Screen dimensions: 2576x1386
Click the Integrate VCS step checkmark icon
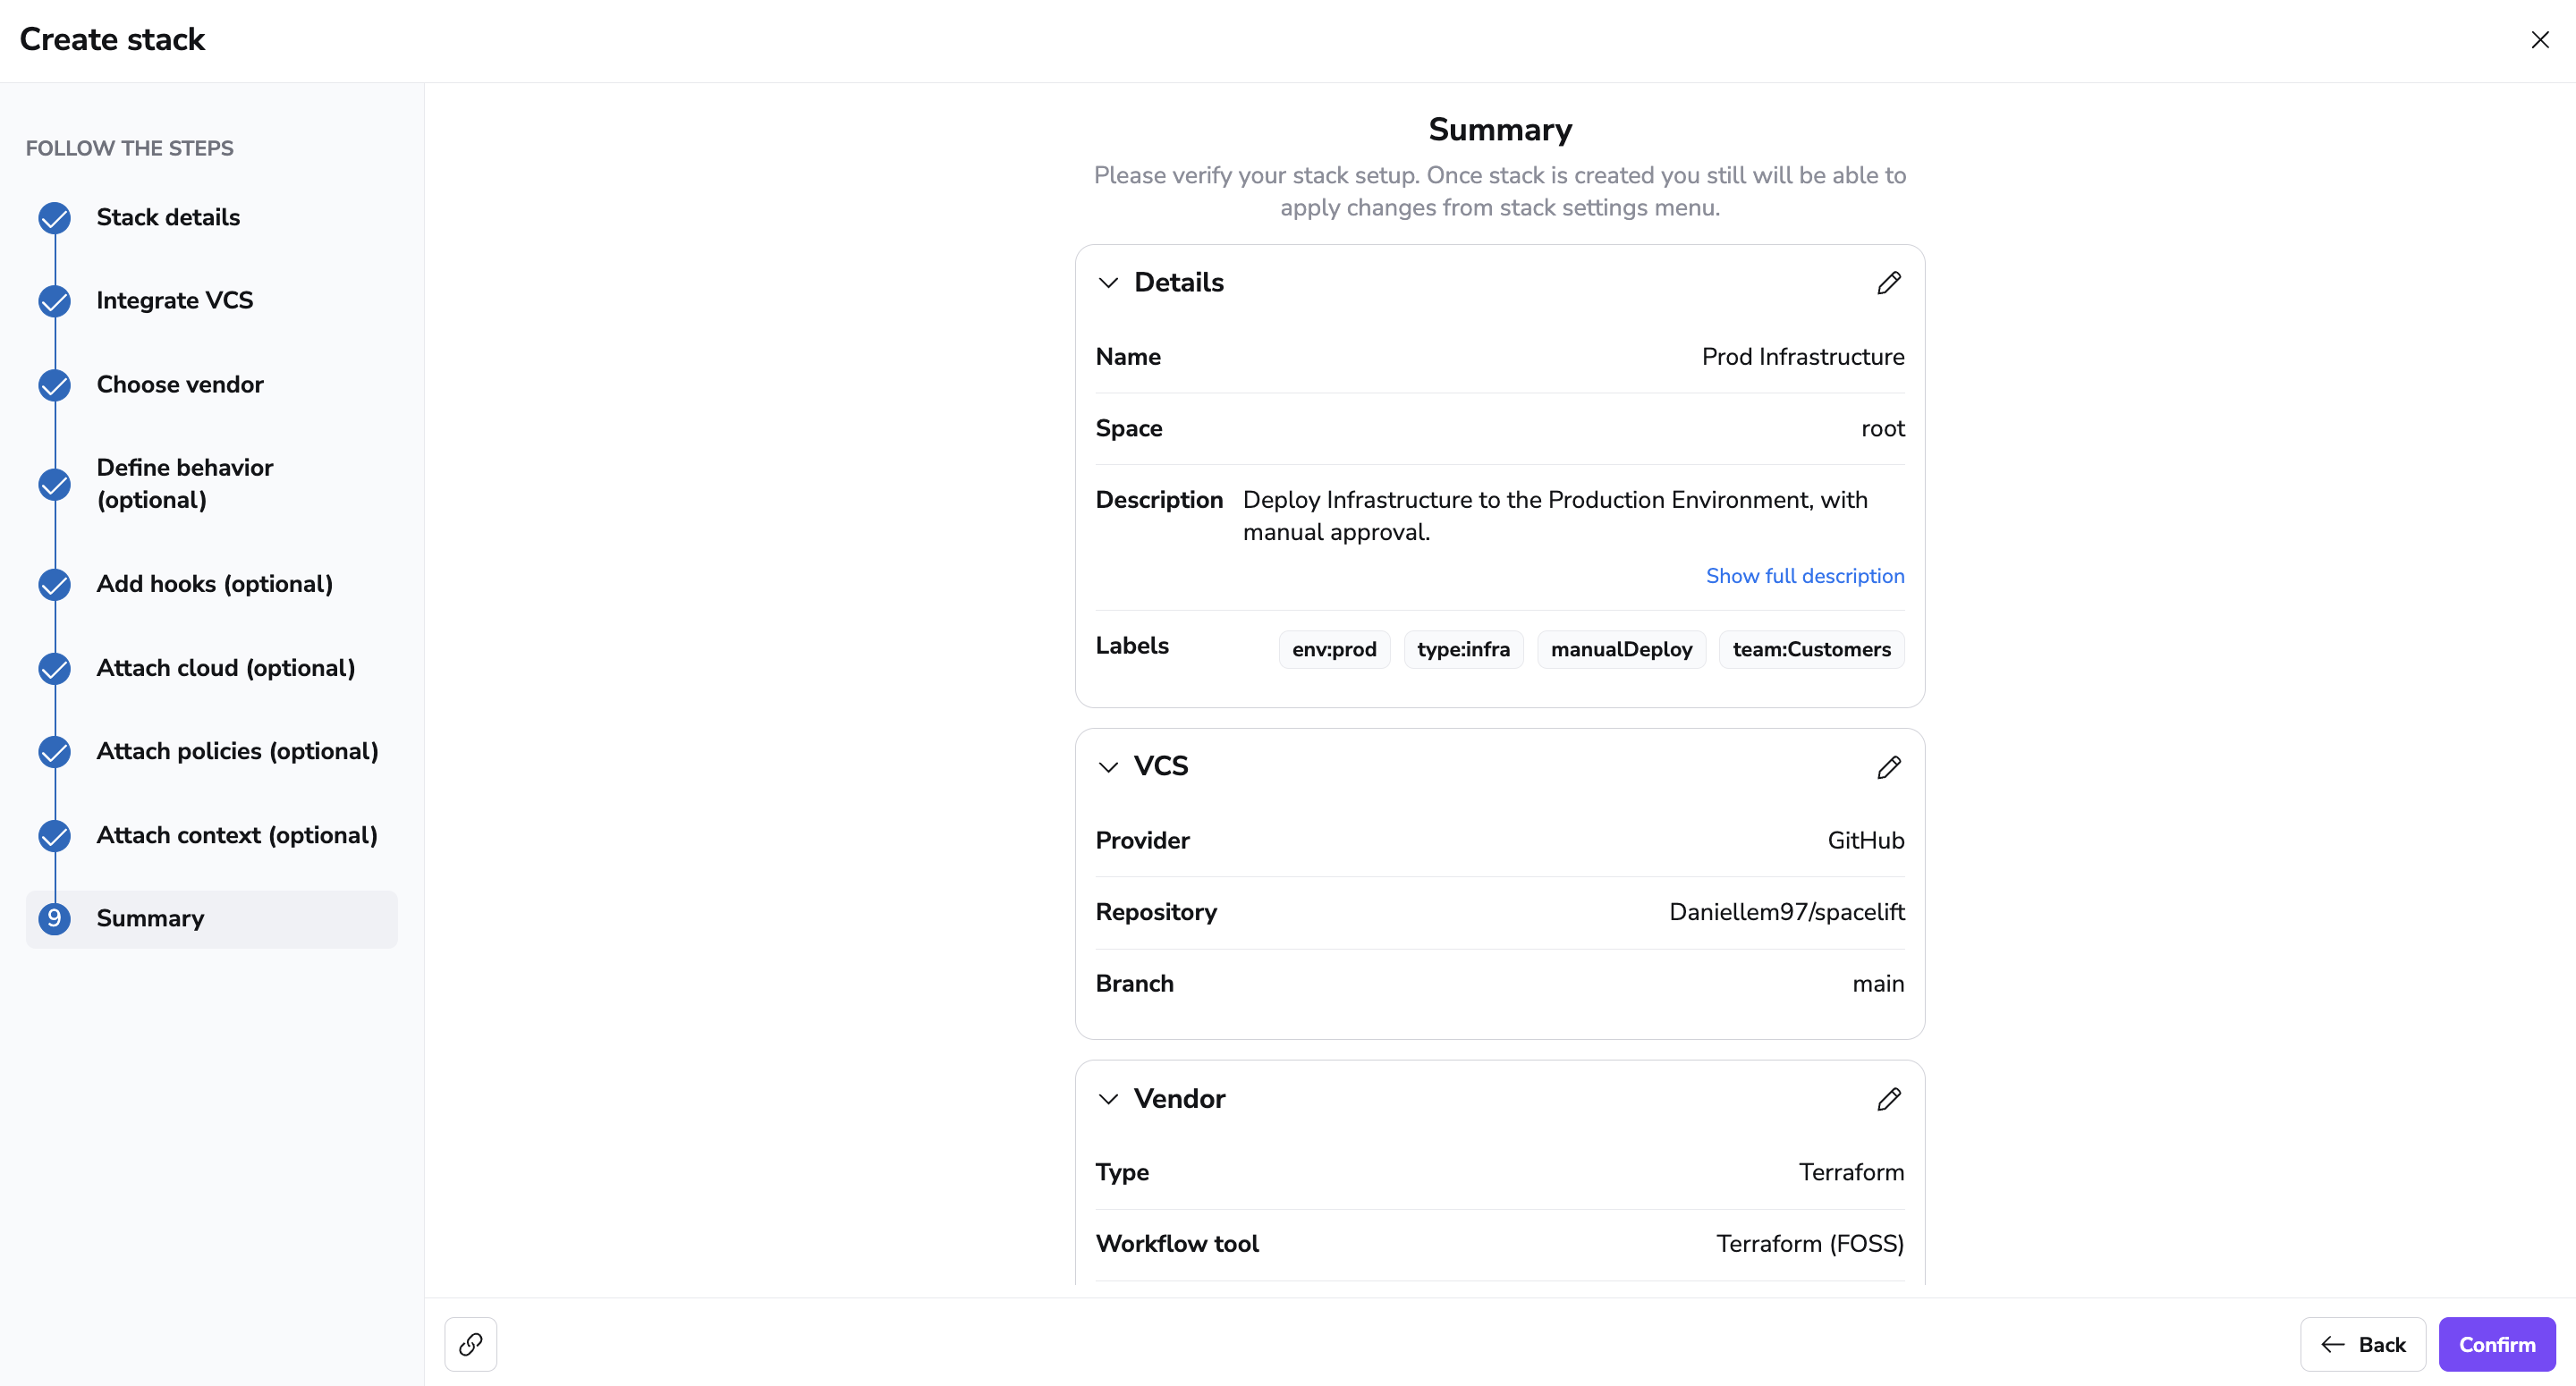point(55,301)
